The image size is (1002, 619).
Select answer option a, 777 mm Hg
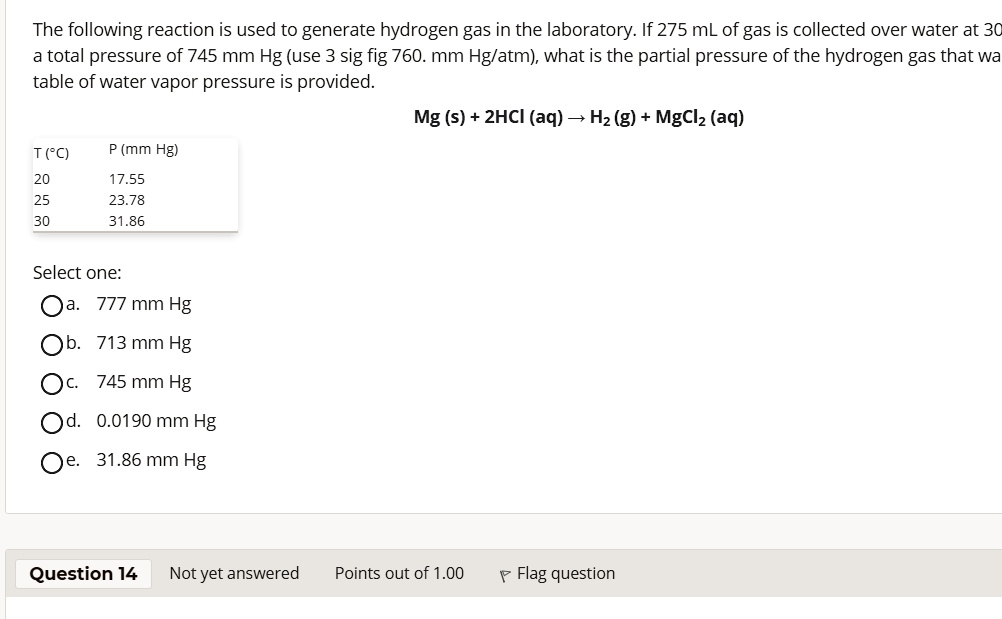click(x=53, y=306)
